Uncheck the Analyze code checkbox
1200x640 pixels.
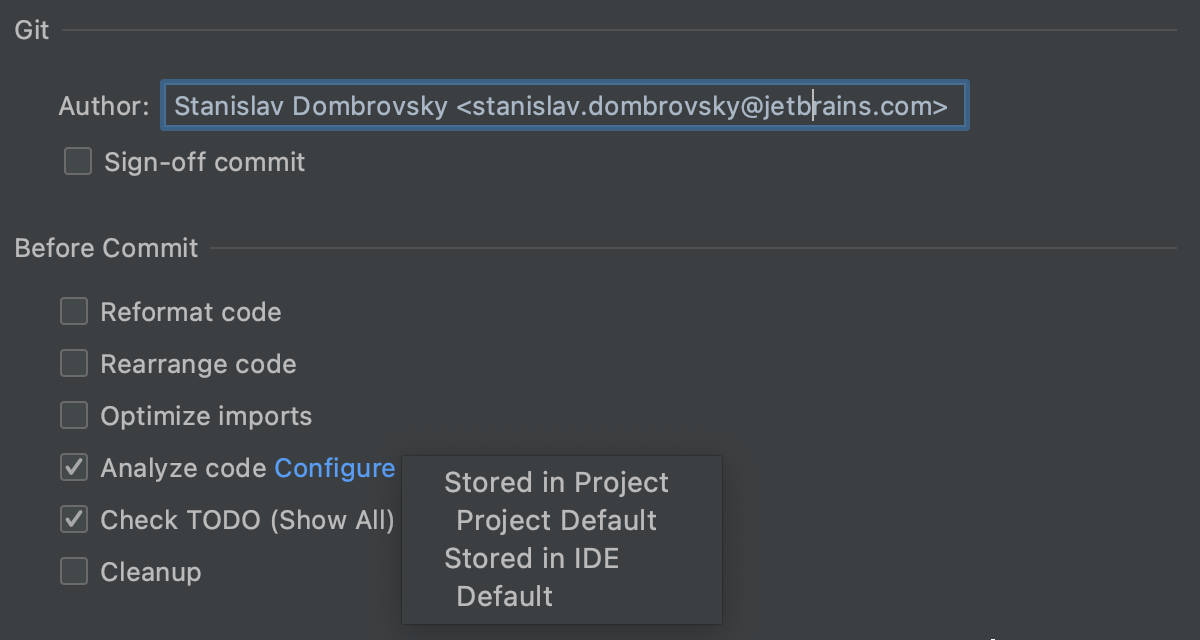click(74, 467)
